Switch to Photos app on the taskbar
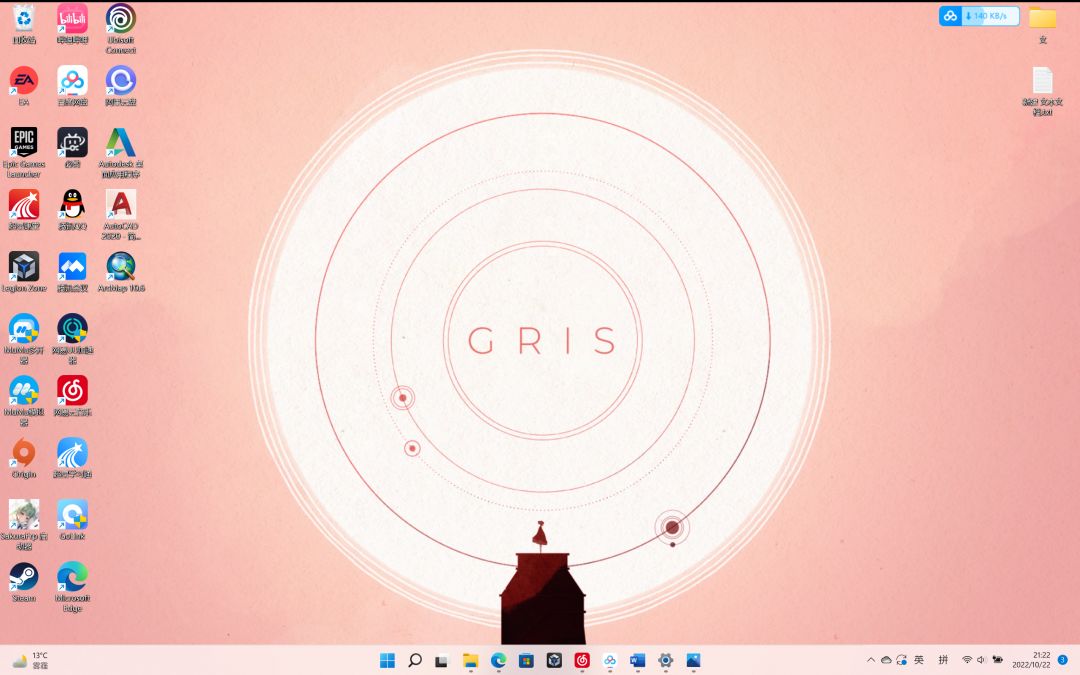The width and height of the screenshot is (1080, 675). [x=693, y=661]
